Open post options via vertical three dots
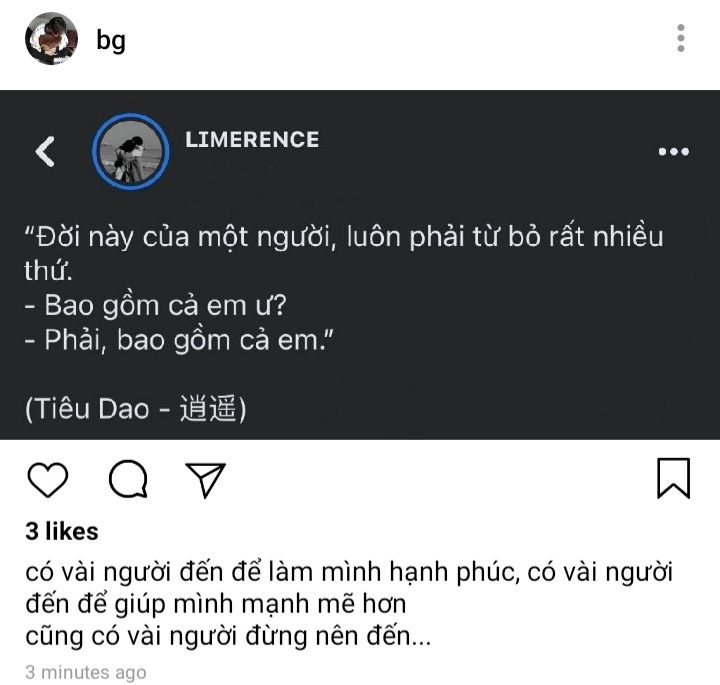Image resolution: width=720 pixels, height=685 pixels. 681,38
